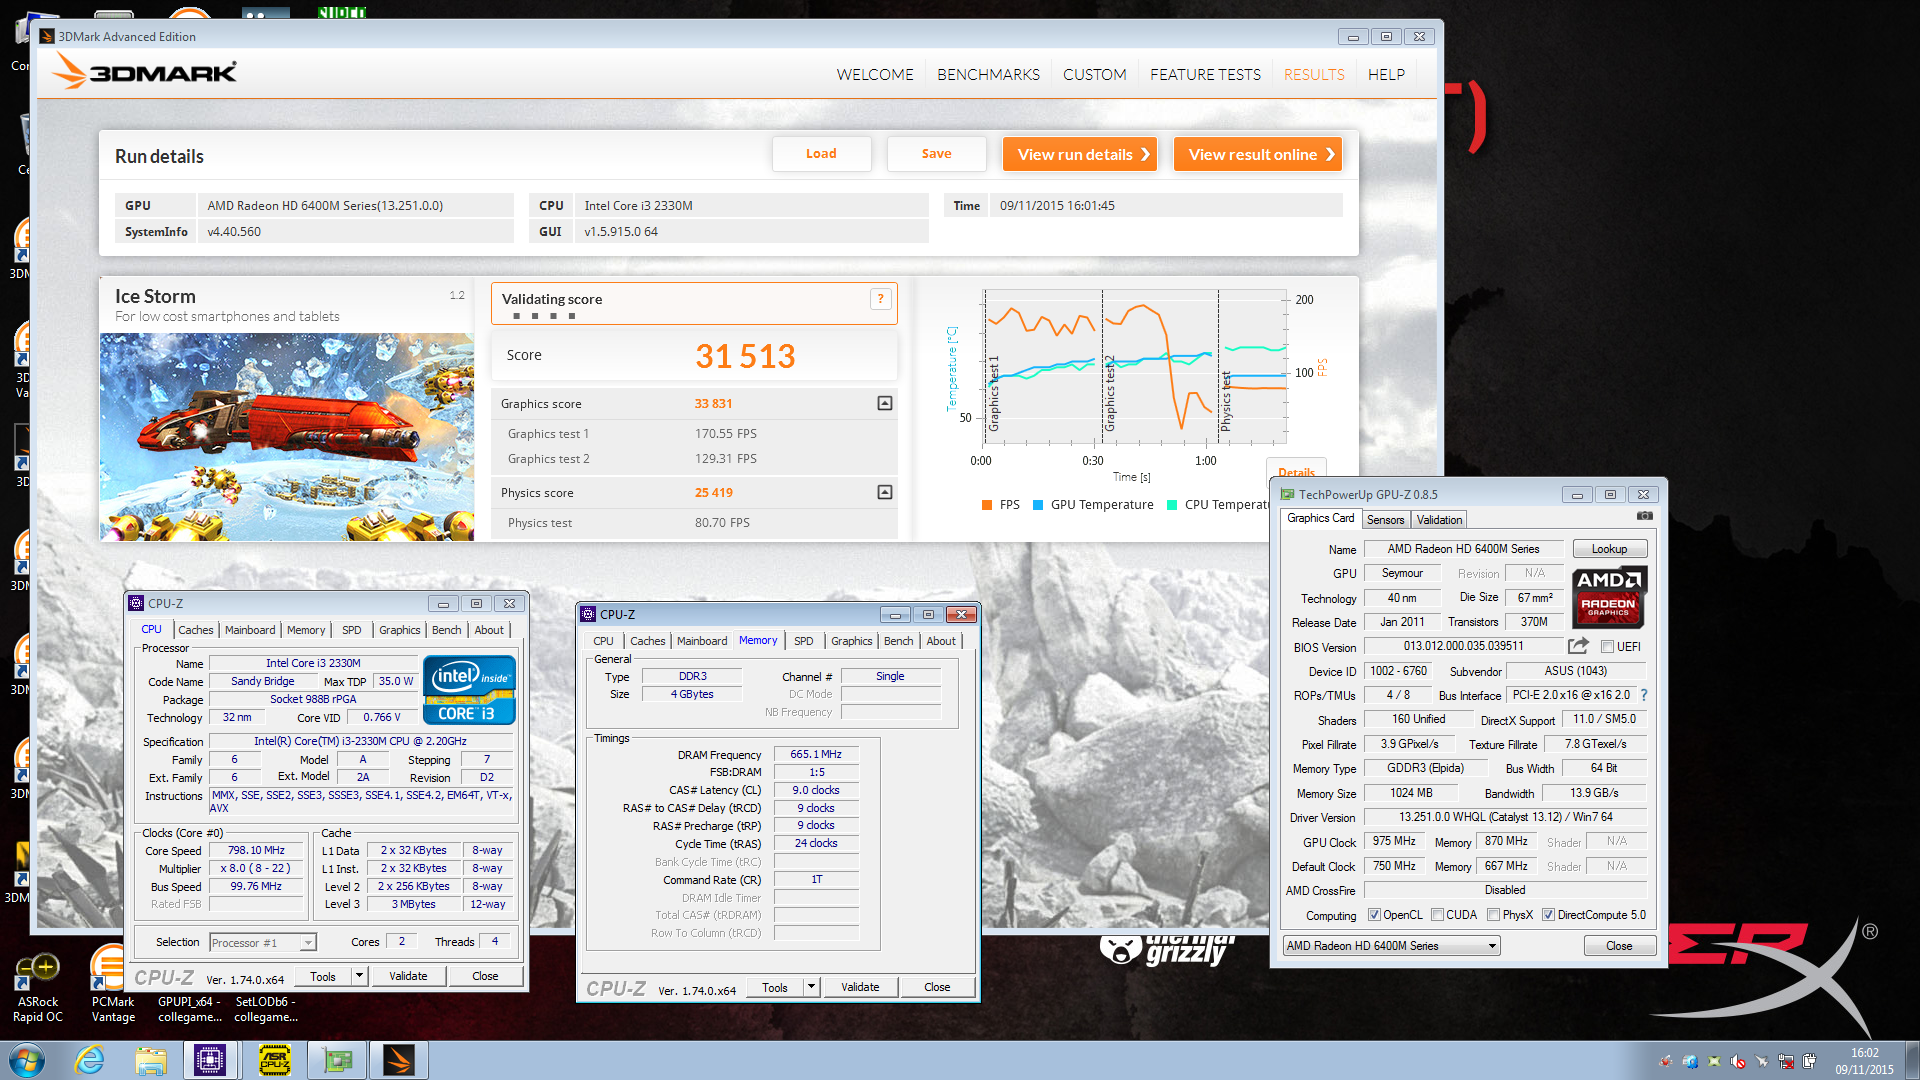The width and height of the screenshot is (1920, 1080).
Task: Click the HELP item in 3DMark navigation
Action: point(1386,74)
